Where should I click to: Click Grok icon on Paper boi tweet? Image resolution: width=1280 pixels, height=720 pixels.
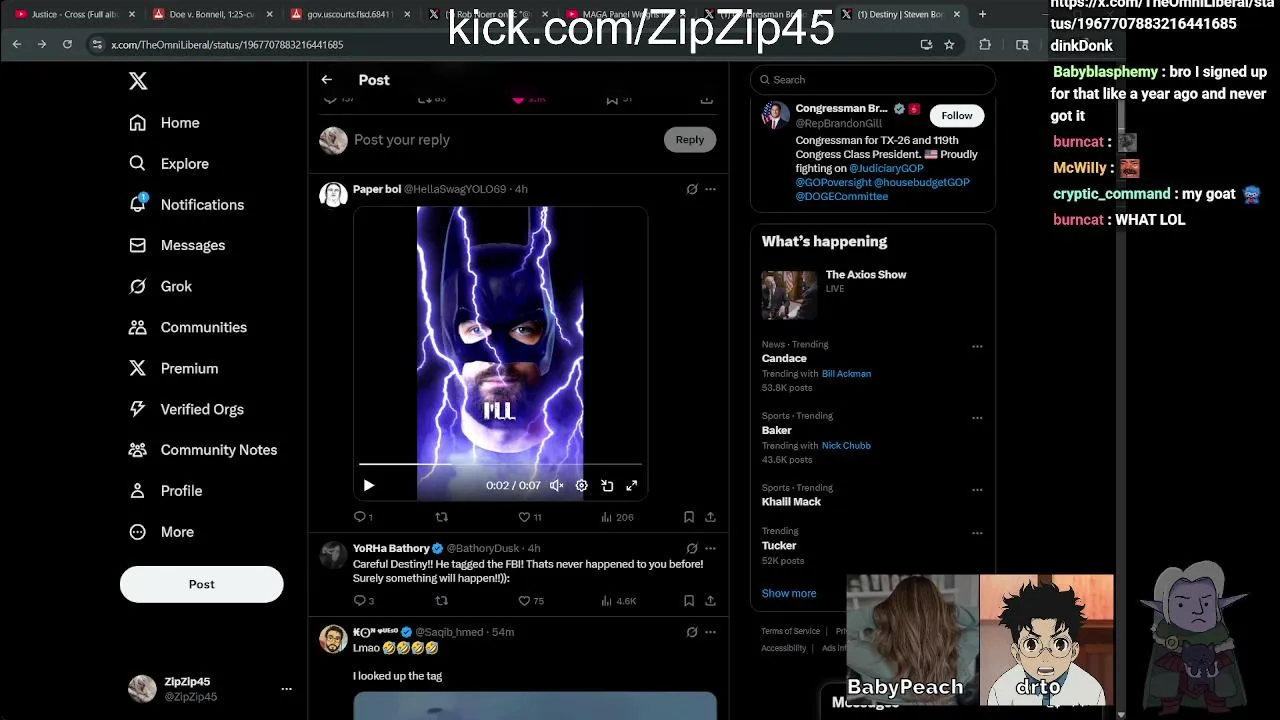click(691, 189)
